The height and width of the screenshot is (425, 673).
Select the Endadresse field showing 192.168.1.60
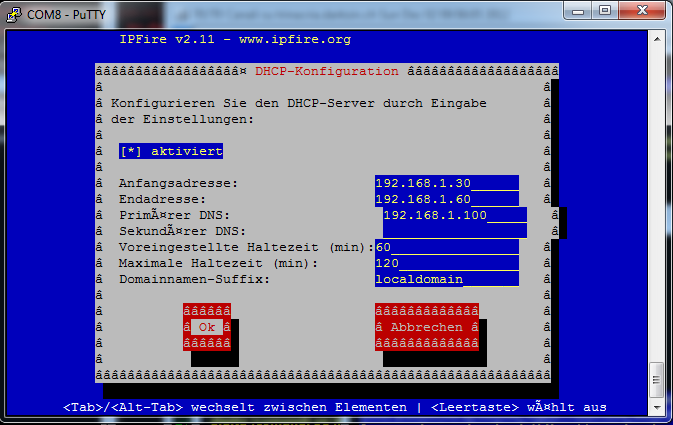click(x=446, y=199)
